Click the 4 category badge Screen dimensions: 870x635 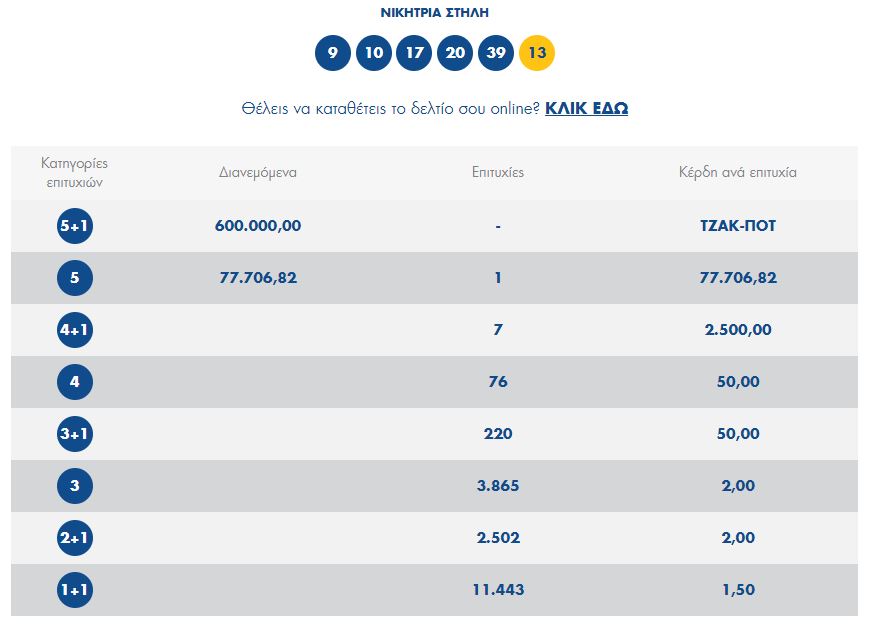tap(75, 382)
